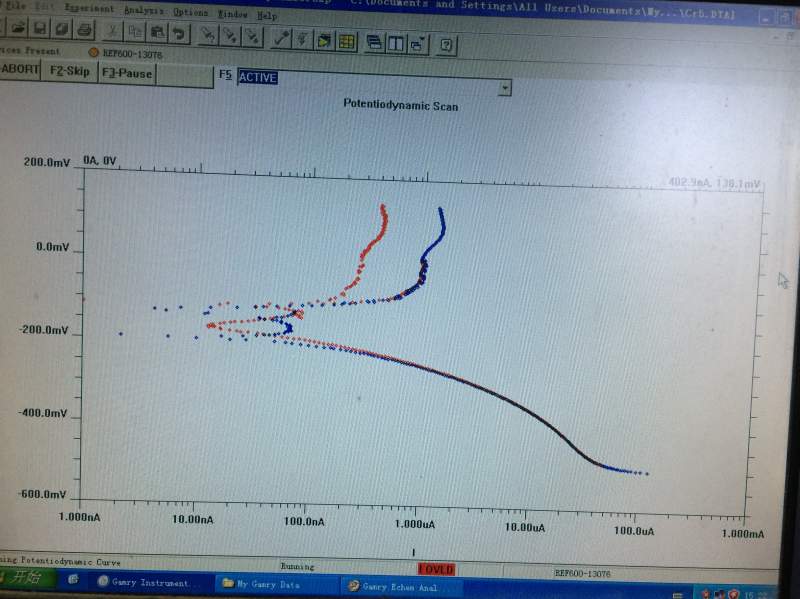
Task: Click the red I OVLD status indicator
Action: point(436,569)
